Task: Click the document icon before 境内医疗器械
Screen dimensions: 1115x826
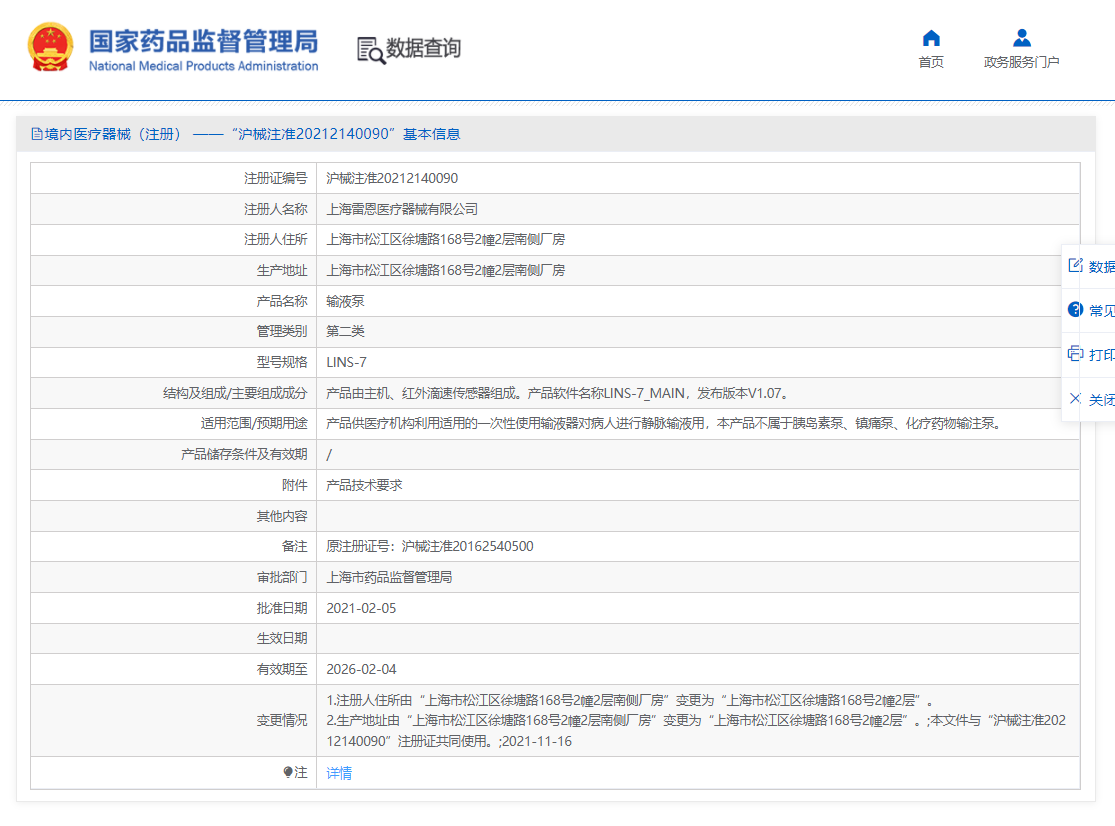Action: (36, 134)
